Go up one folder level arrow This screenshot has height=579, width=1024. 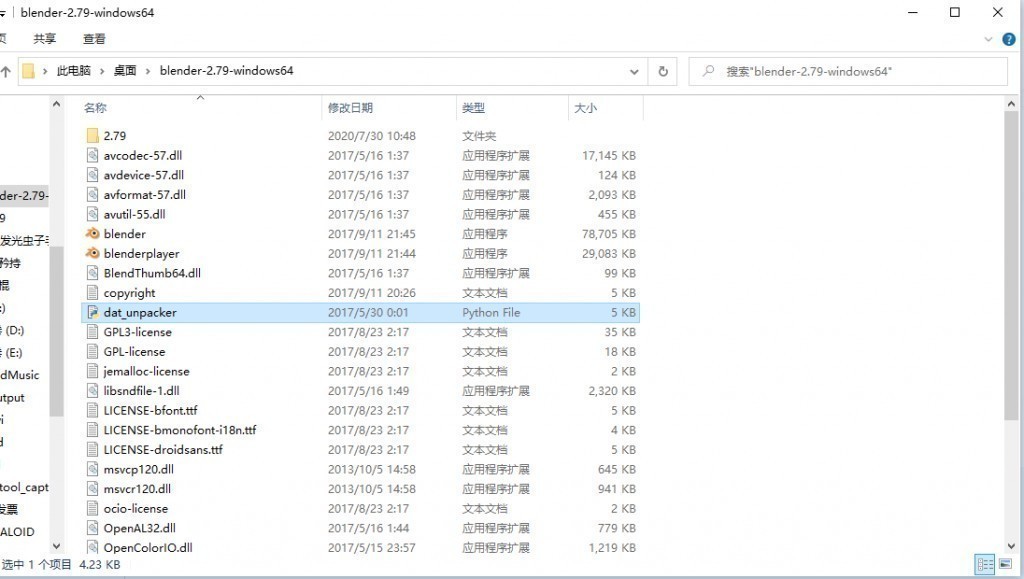tap(6, 71)
